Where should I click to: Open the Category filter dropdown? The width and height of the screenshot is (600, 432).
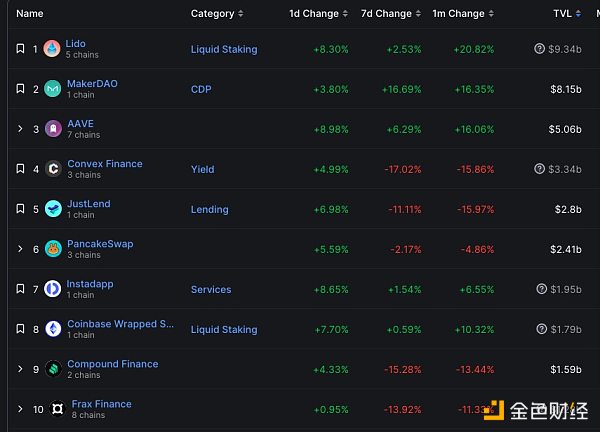[216, 14]
